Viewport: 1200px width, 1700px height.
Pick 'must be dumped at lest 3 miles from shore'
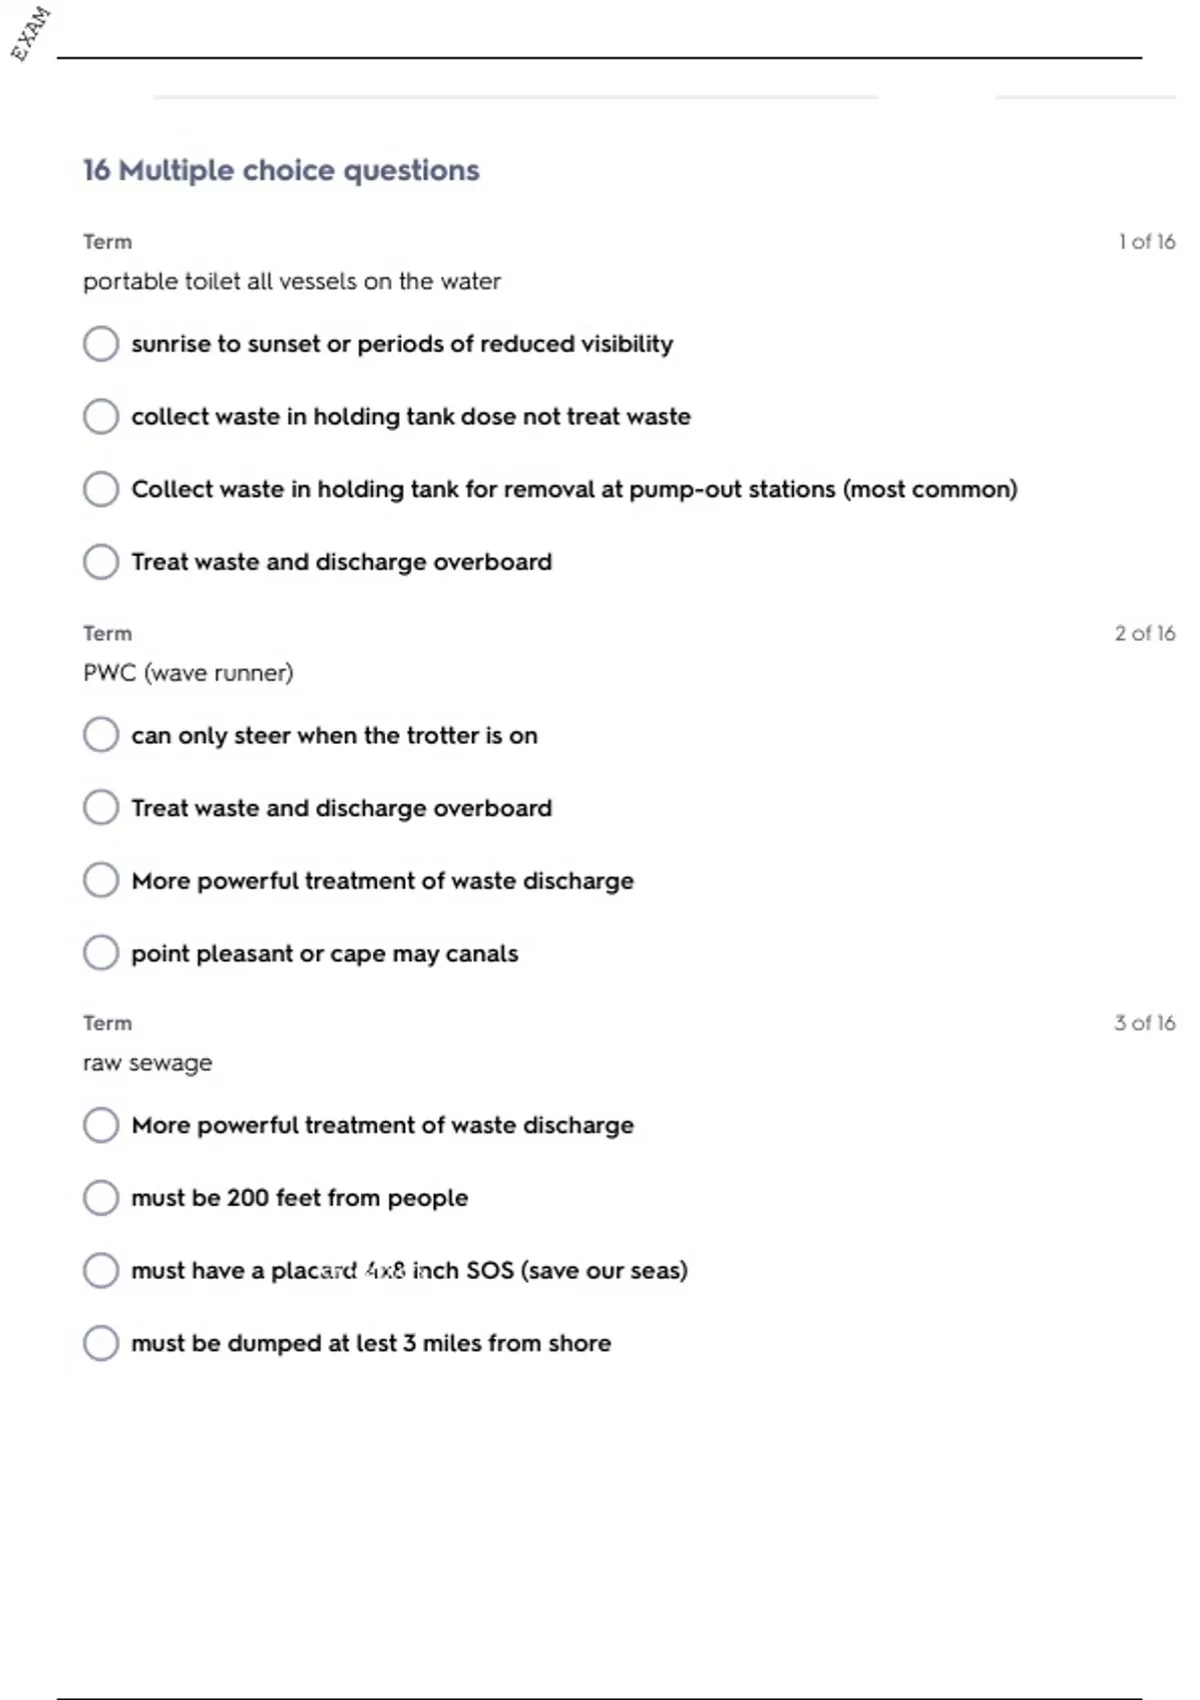click(101, 1343)
